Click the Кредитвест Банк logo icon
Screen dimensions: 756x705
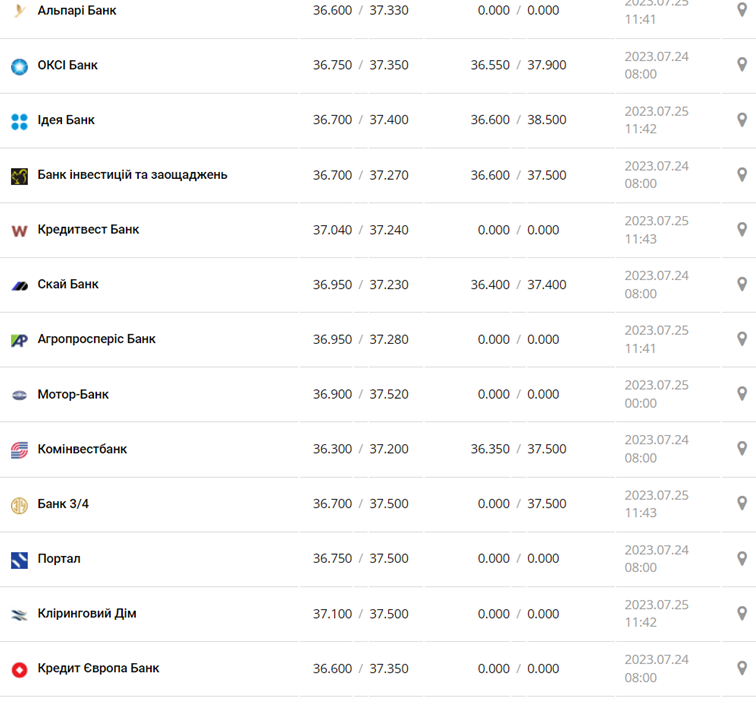click(x=19, y=231)
